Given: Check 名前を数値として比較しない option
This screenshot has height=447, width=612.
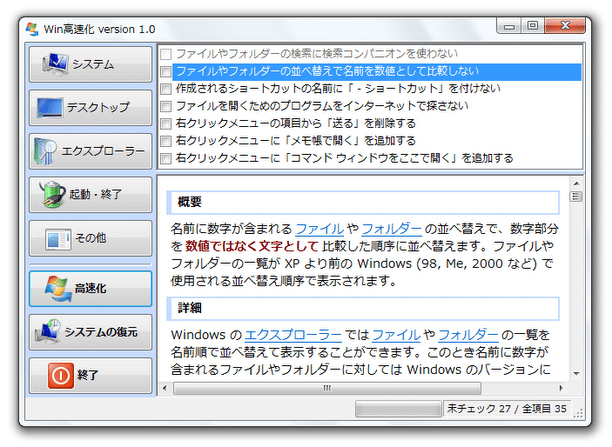Looking at the screenshot, I should point(166,71).
